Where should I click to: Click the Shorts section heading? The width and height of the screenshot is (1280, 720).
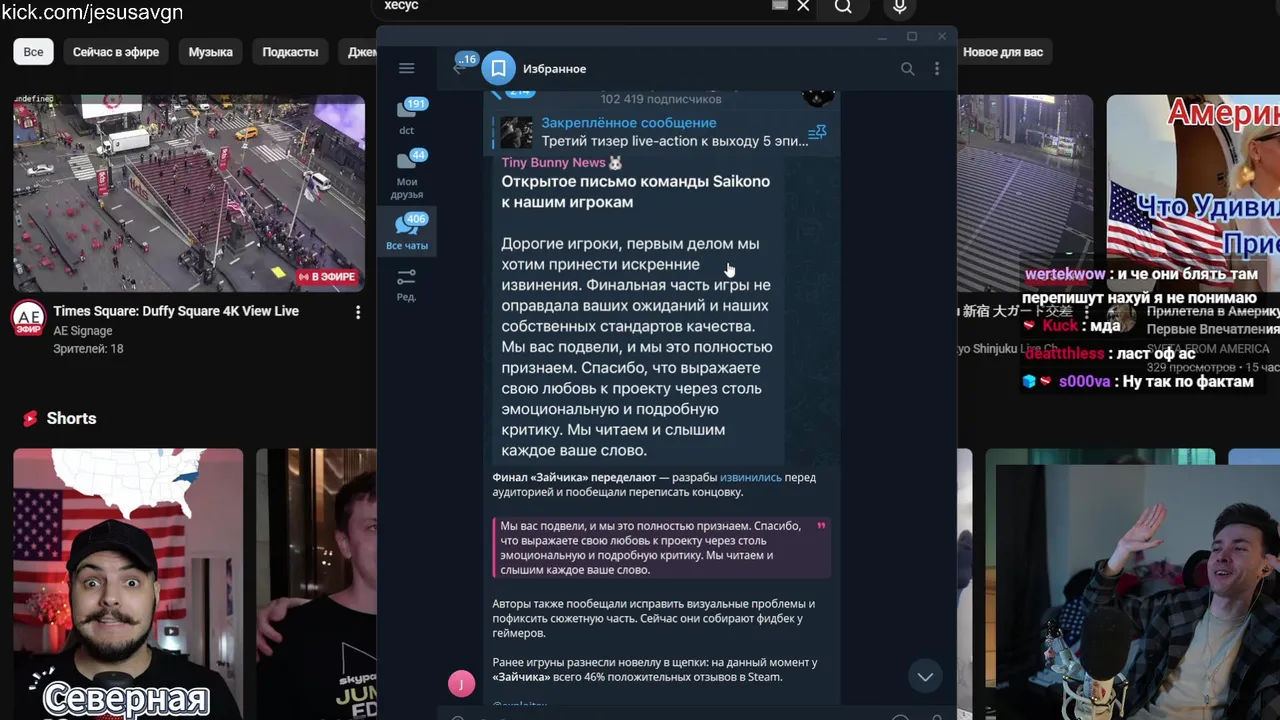click(71, 418)
